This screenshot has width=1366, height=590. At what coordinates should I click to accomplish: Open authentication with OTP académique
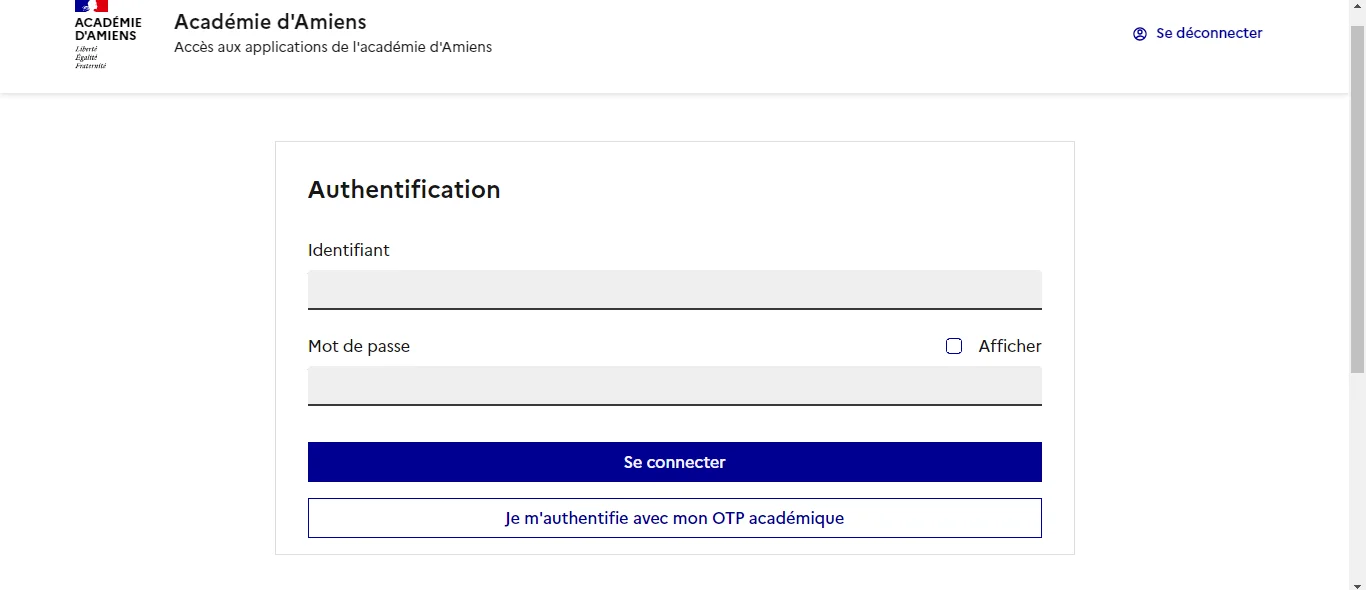[674, 517]
